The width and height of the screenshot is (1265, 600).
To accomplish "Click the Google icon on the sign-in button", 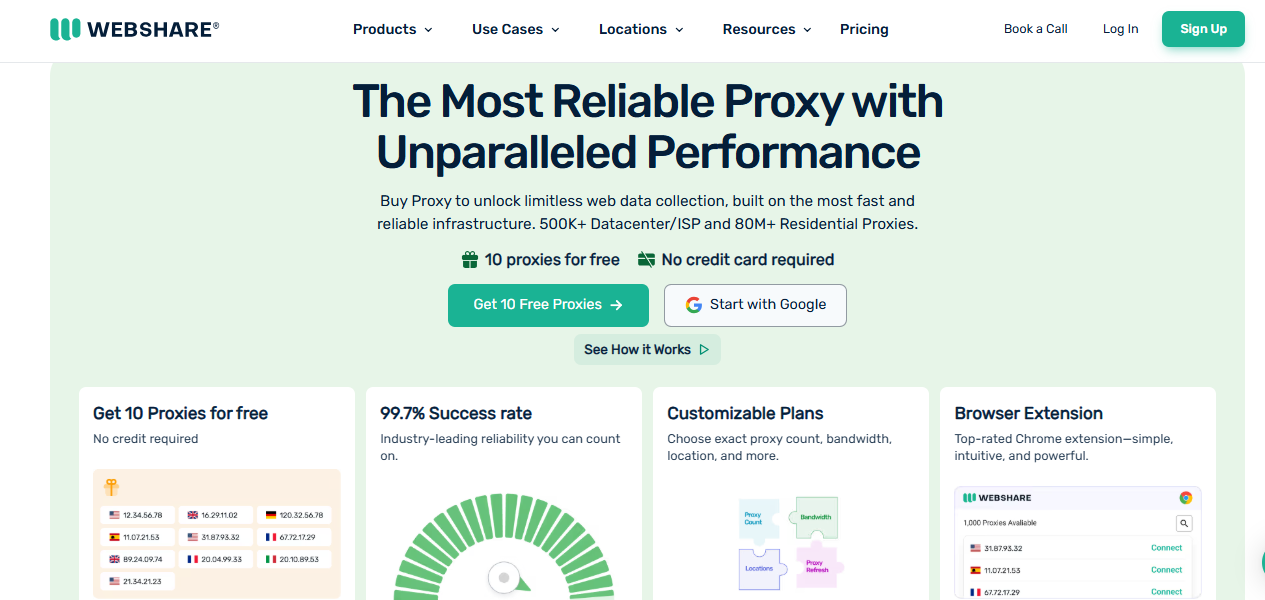I will (694, 305).
